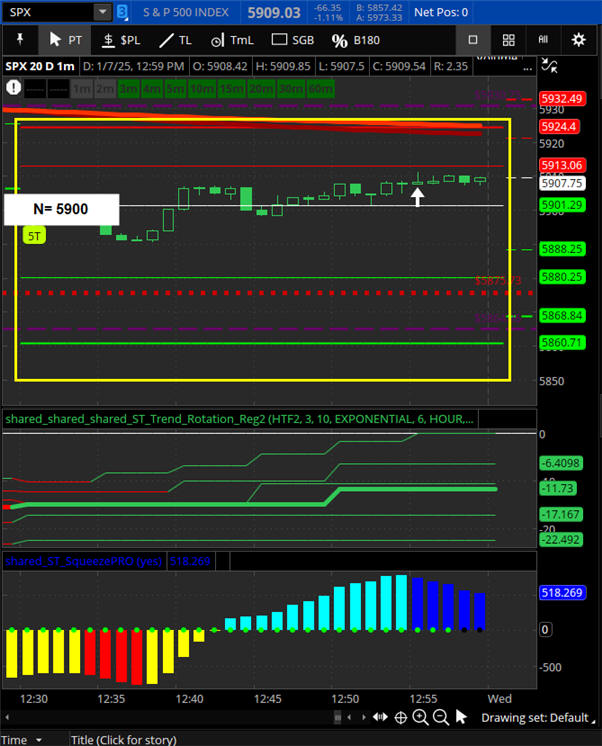The height and width of the screenshot is (746, 602).
Task: Switch to single chart layout icon
Action: 473,39
